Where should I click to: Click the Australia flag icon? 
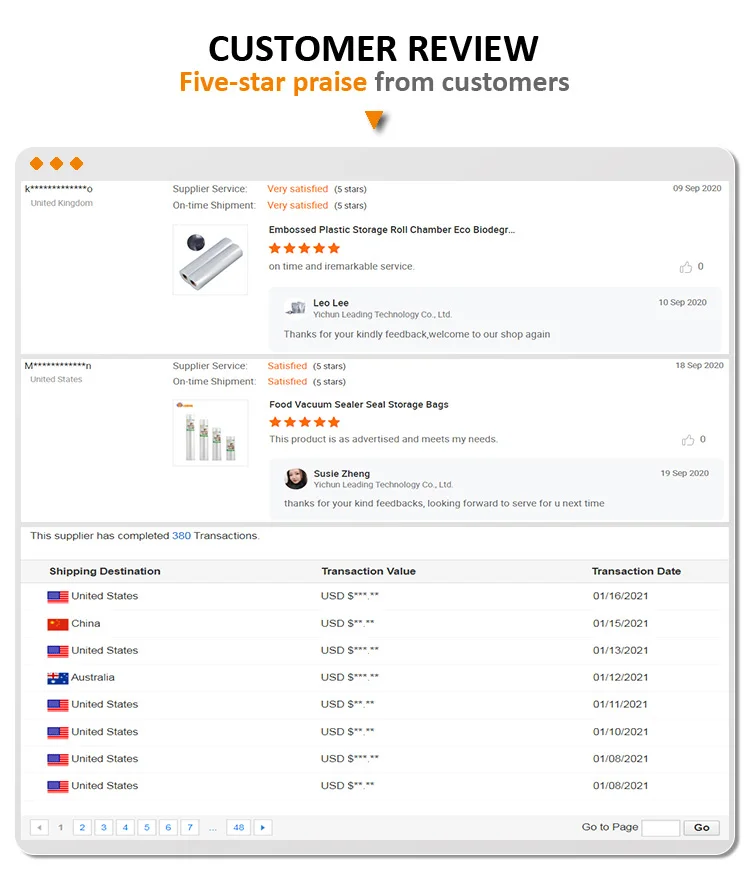58,678
